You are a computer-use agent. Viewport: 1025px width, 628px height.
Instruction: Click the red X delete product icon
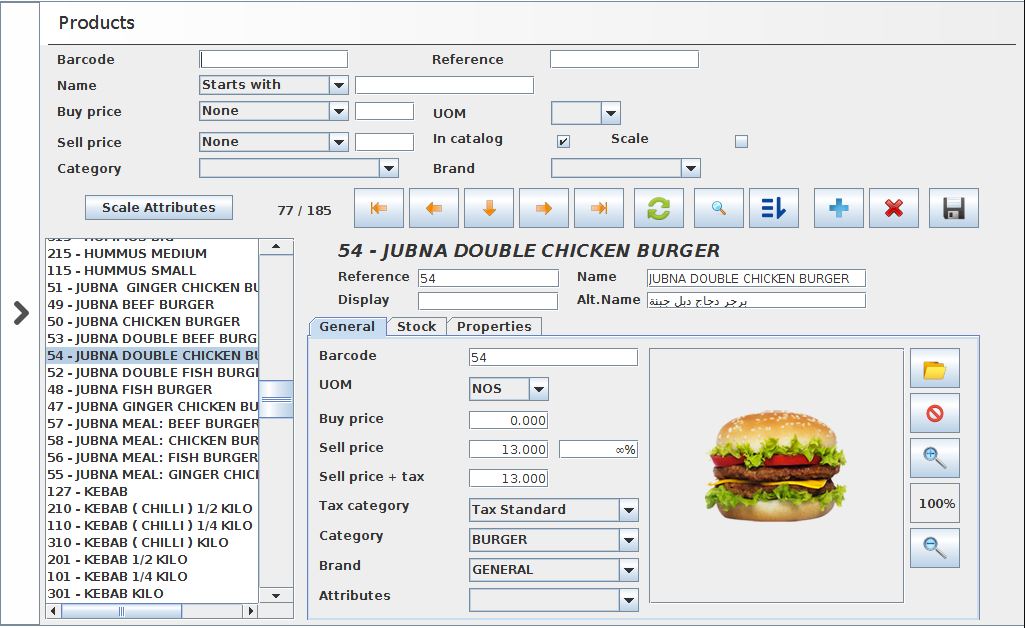pyautogui.click(x=894, y=208)
